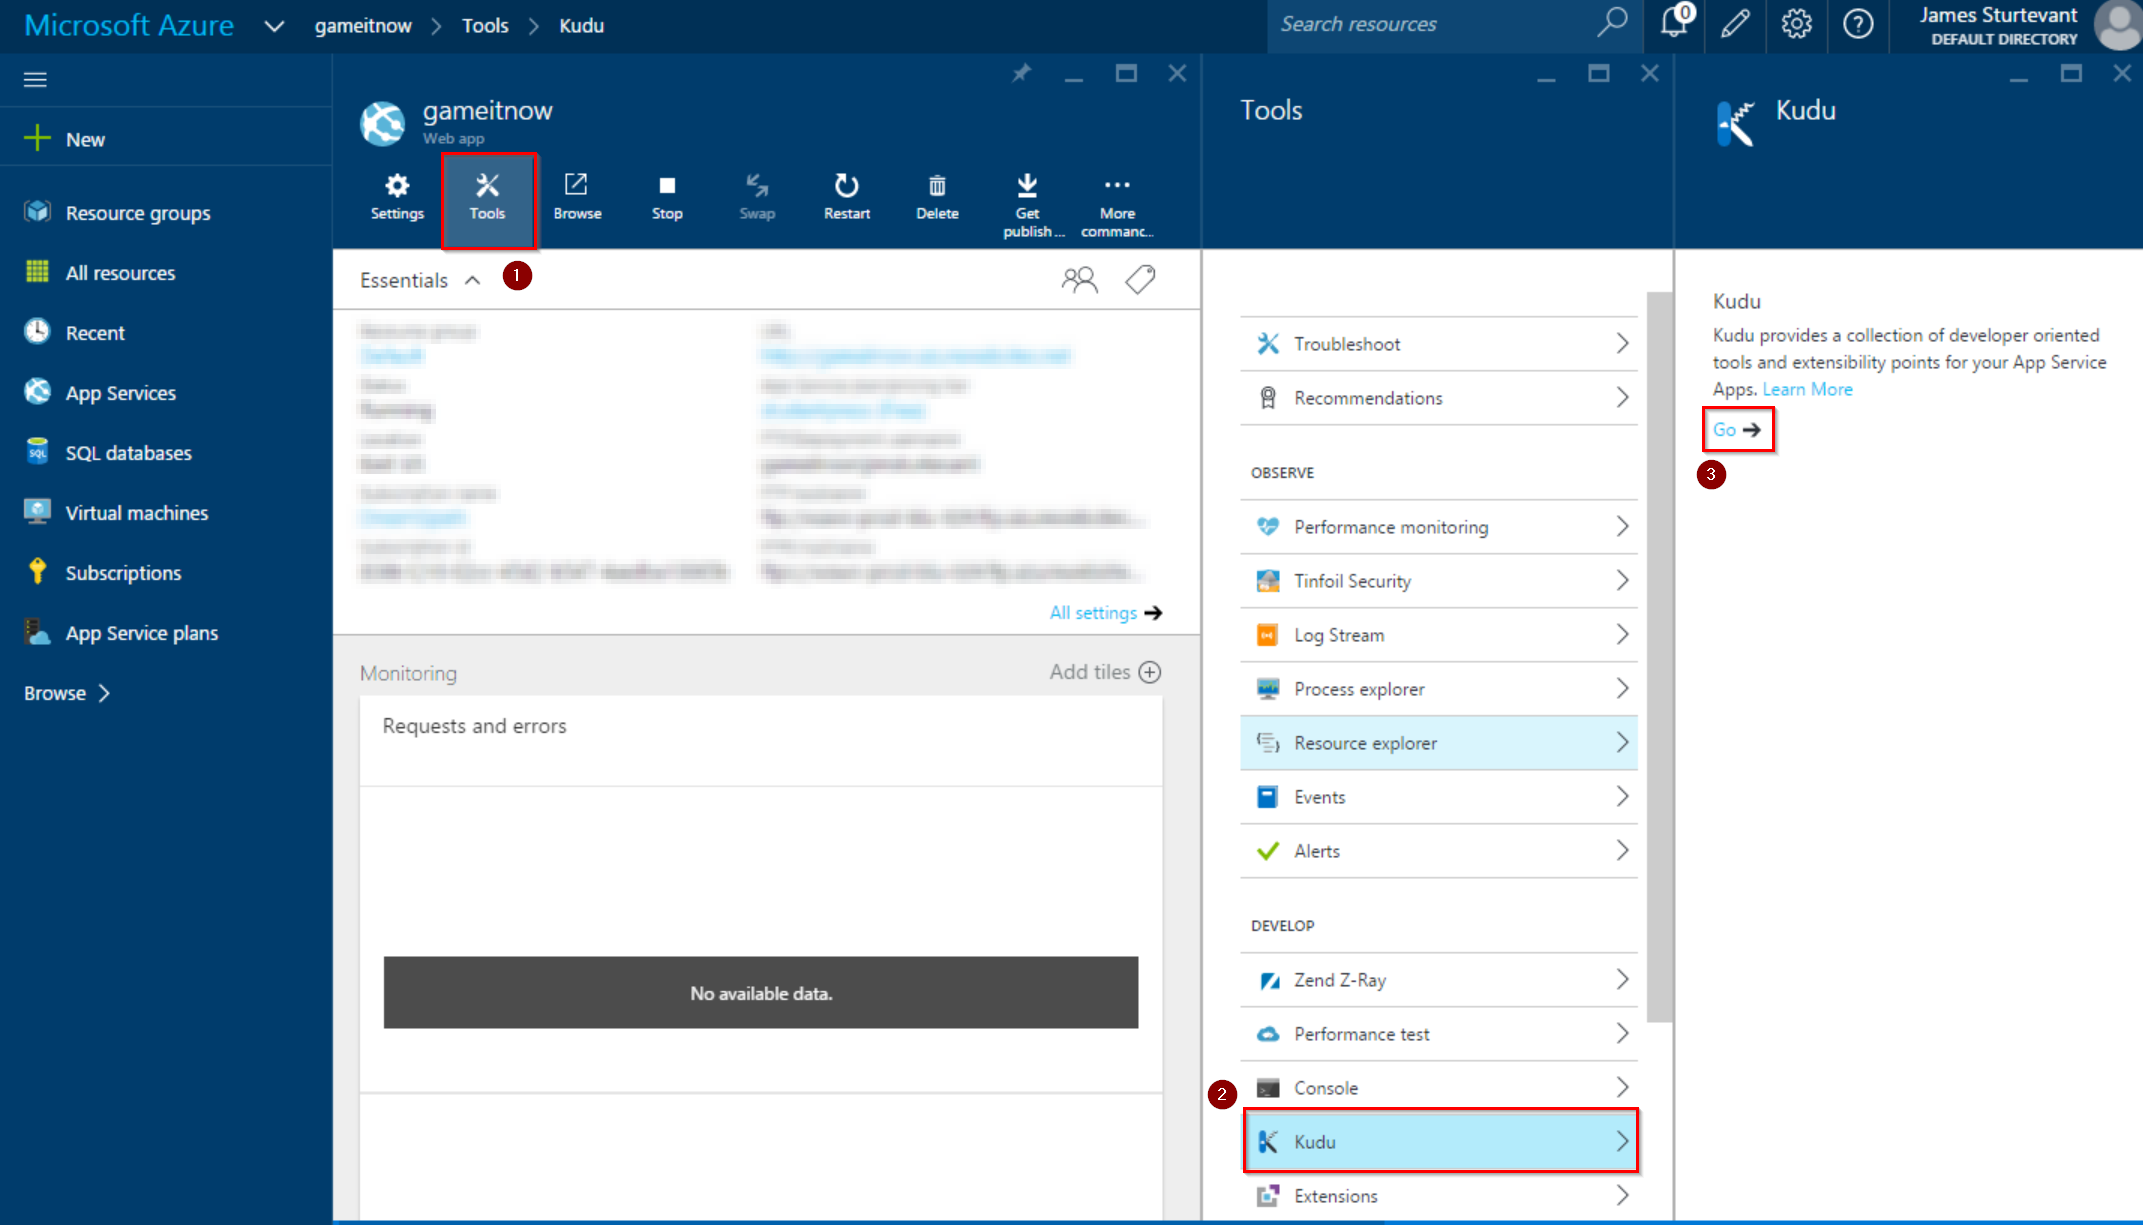
Task: Click the Swap slots icon
Action: pyautogui.click(x=757, y=185)
